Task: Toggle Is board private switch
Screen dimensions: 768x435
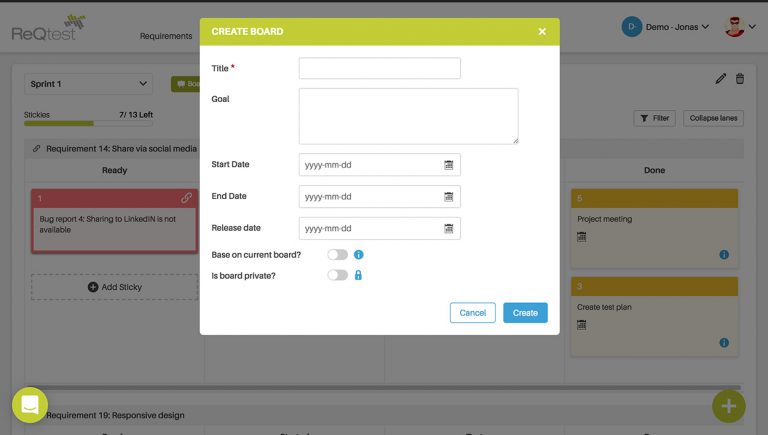Action: point(338,275)
